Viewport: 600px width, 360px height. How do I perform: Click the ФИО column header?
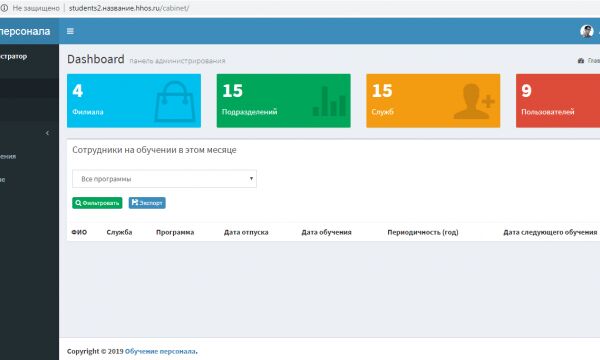click(79, 232)
